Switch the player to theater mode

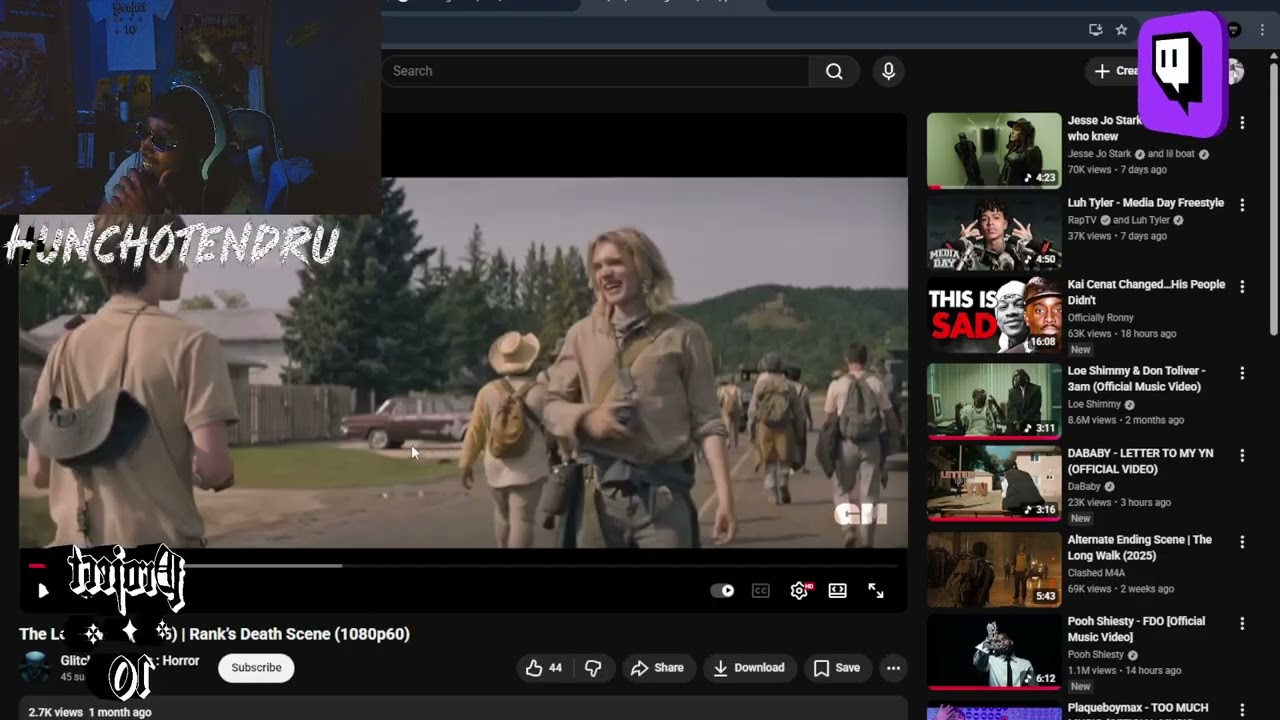(x=838, y=591)
